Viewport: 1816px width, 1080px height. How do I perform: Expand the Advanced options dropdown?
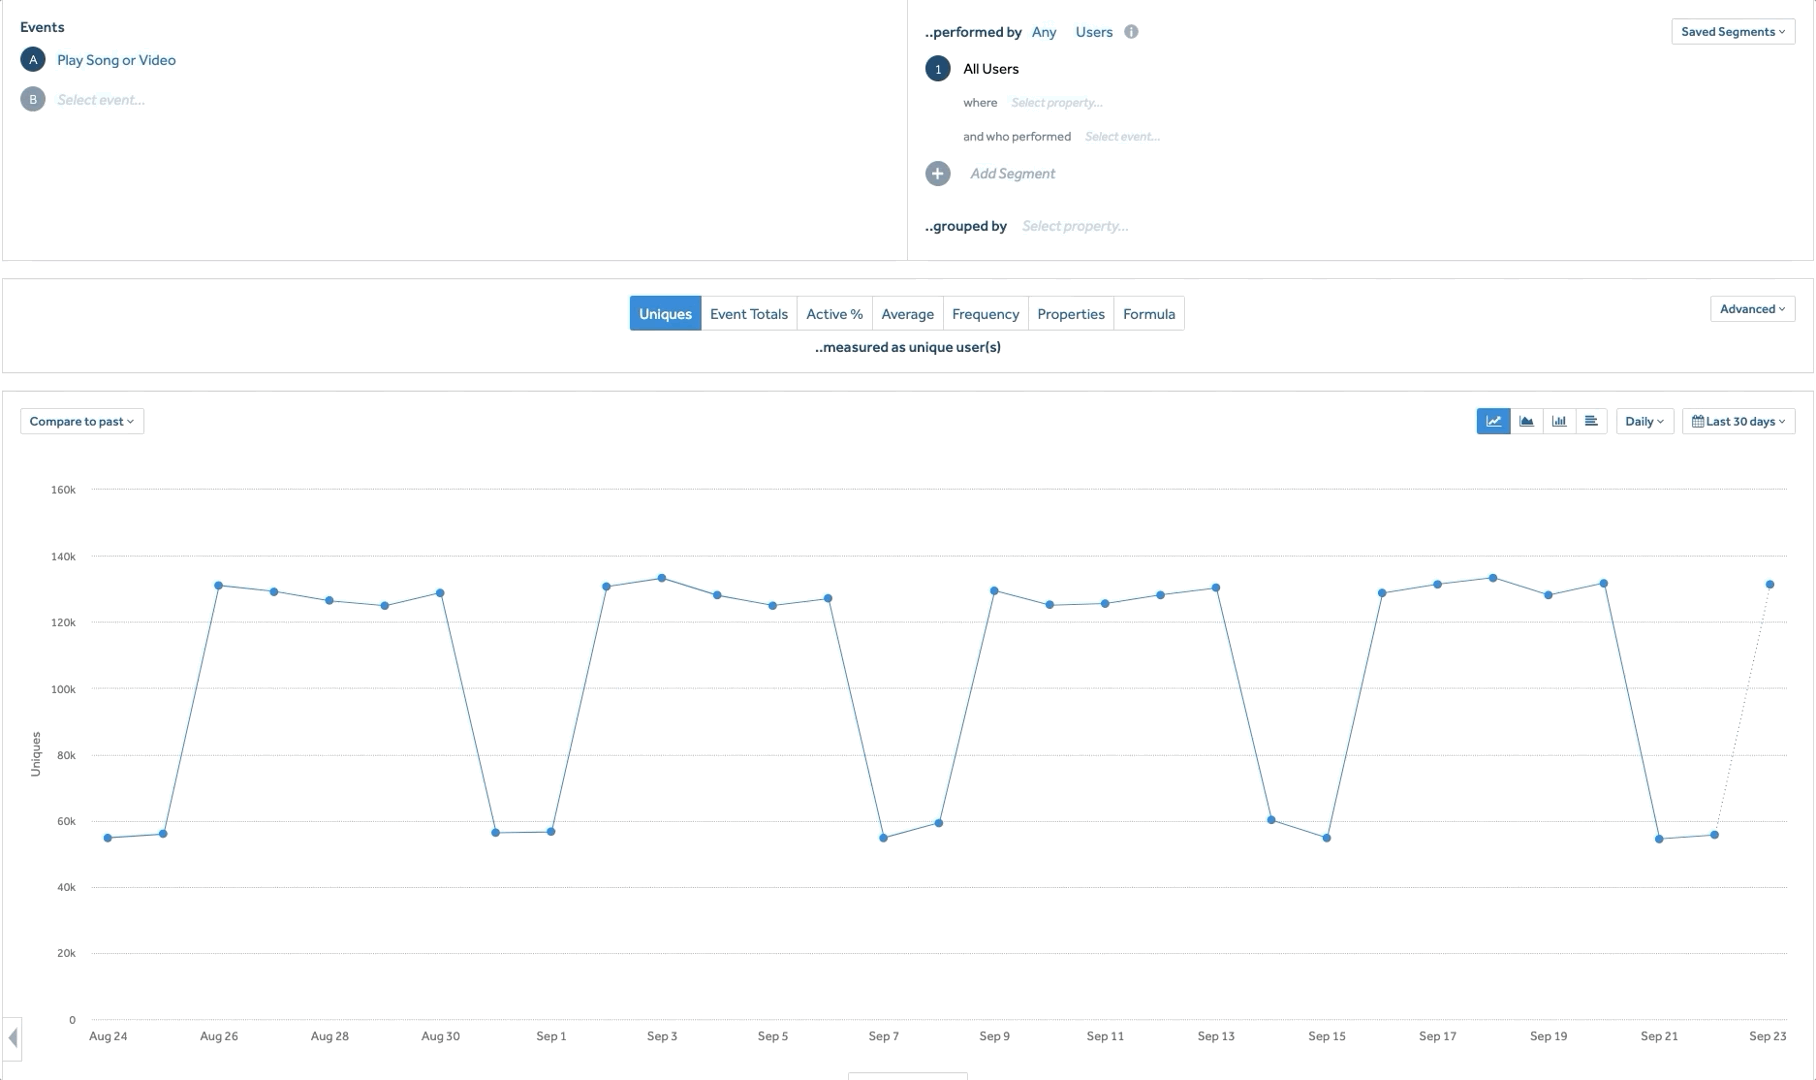pos(1752,309)
